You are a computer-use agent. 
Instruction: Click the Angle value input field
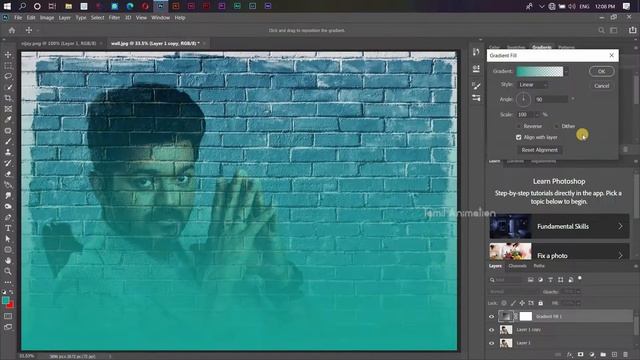point(551,99)
